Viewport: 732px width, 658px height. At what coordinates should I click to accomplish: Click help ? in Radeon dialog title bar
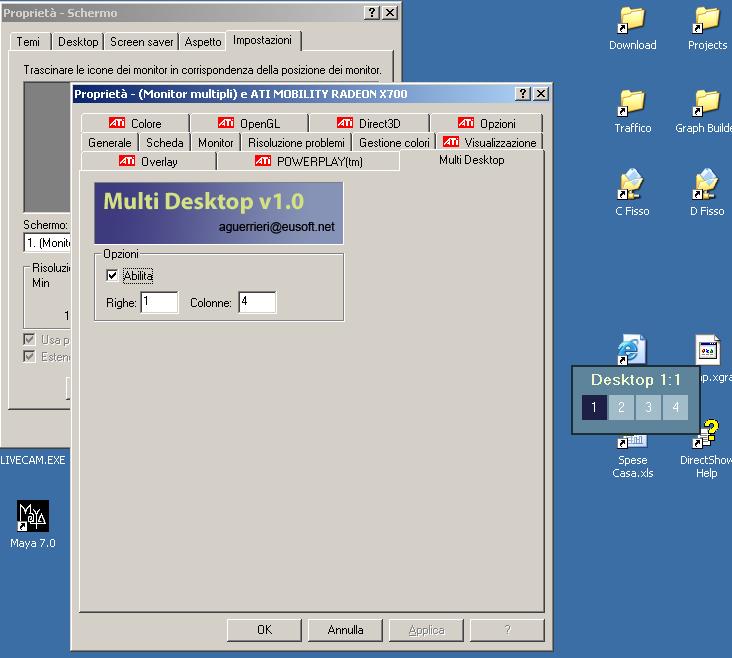(523, 94)
